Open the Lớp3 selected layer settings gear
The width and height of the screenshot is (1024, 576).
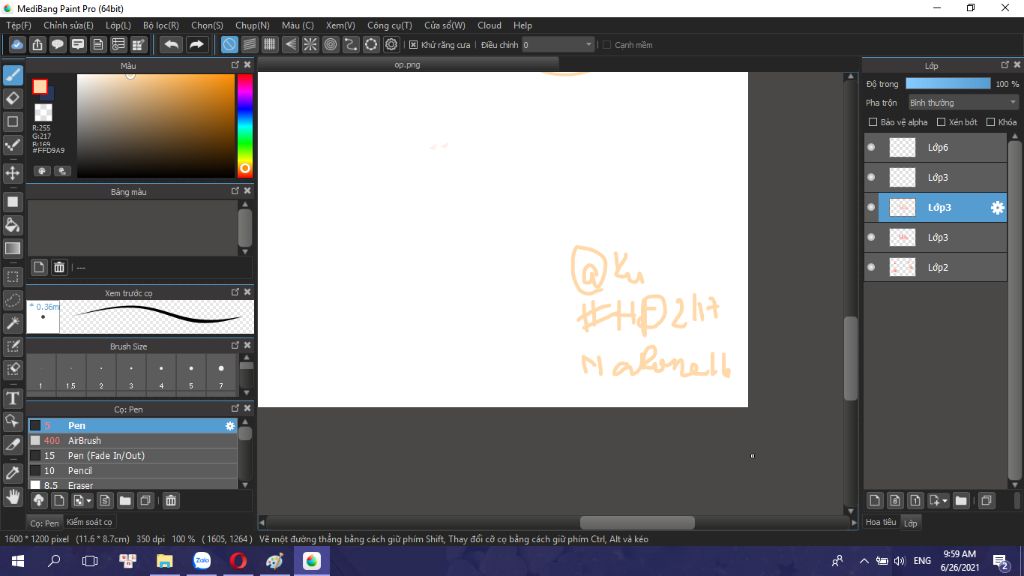[x=997, y=208]
